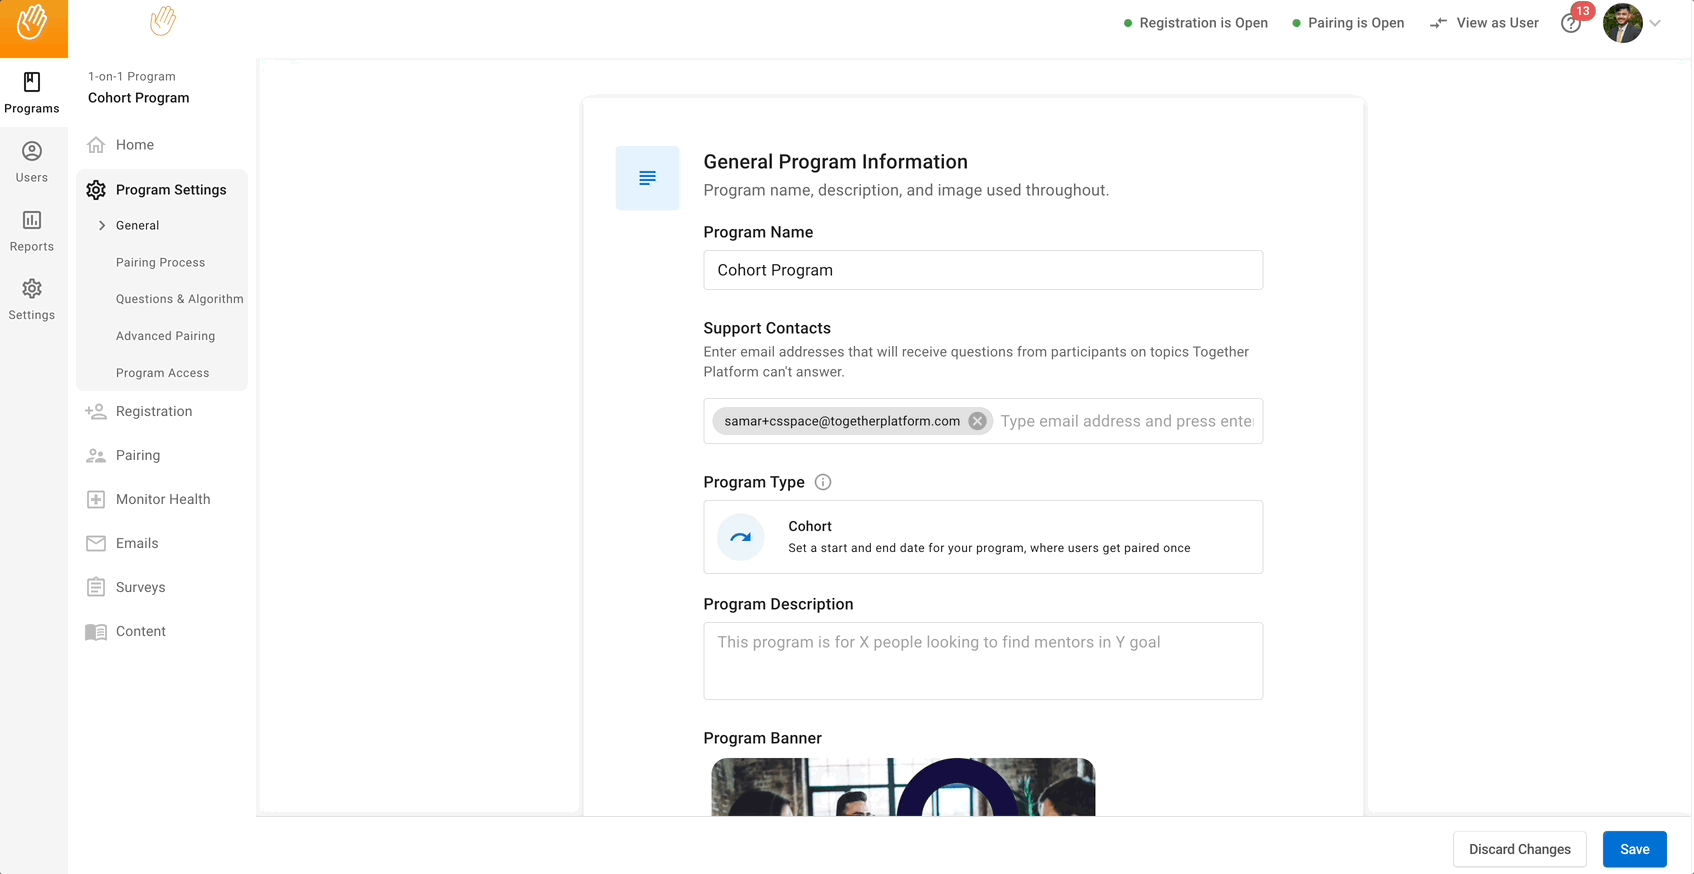The width and height of the screenshot is (1694, 874).
Task: Open help with 13 notifications badge
Action: (x=1572, y=23)
